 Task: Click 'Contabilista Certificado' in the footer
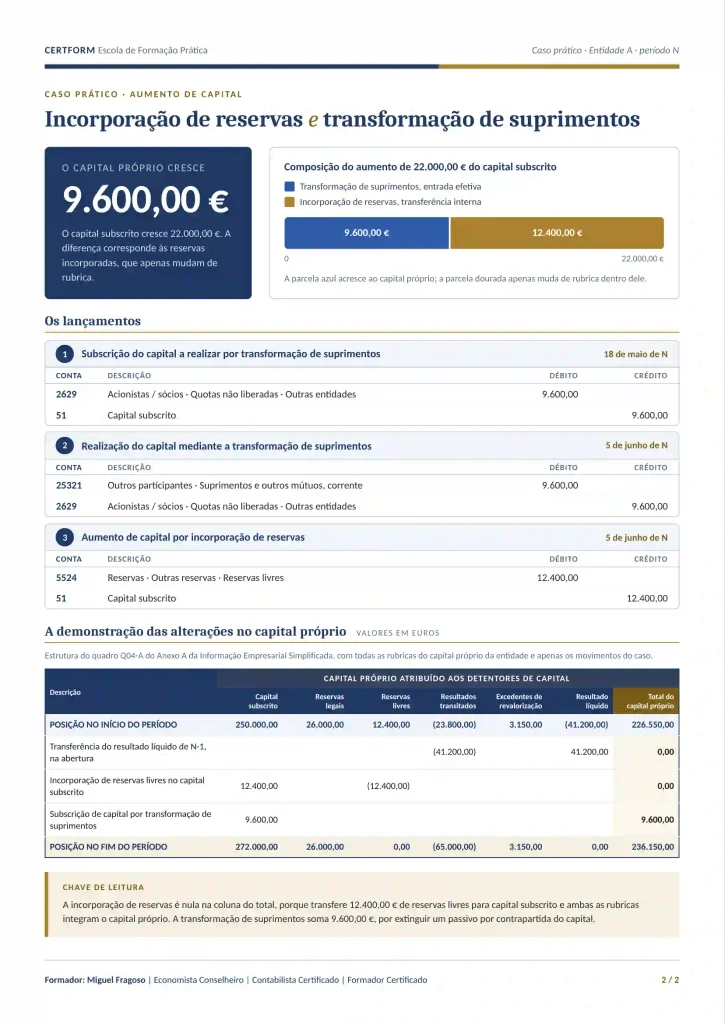click(x=295, y=980)
